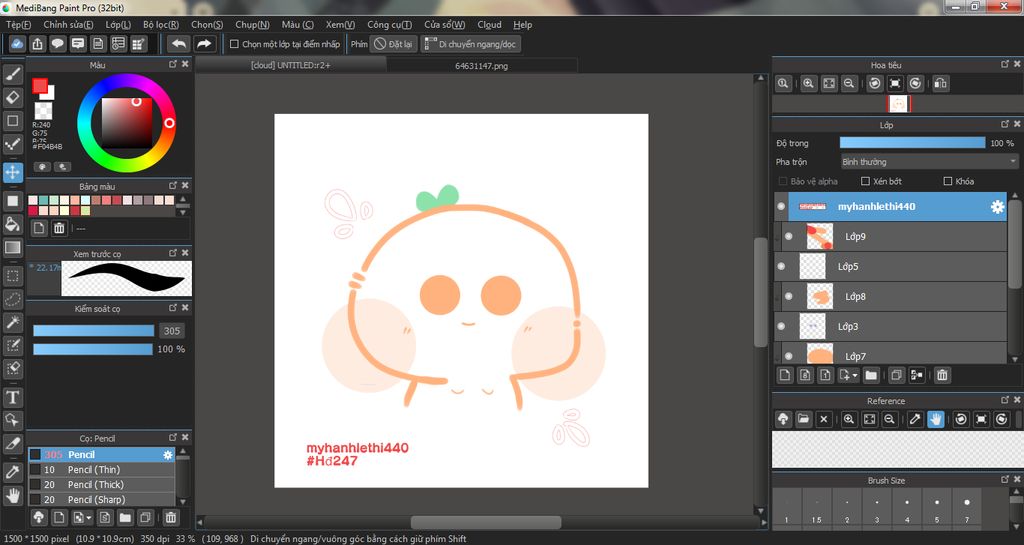This screenshot has width=1024, height=545.
Task: Hide the Lớp3 layer
Action: point(782,326)
